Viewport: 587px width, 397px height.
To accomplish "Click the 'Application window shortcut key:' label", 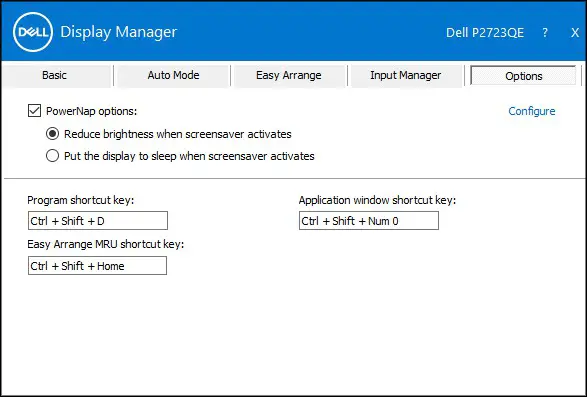I will [x=377, y=200].
